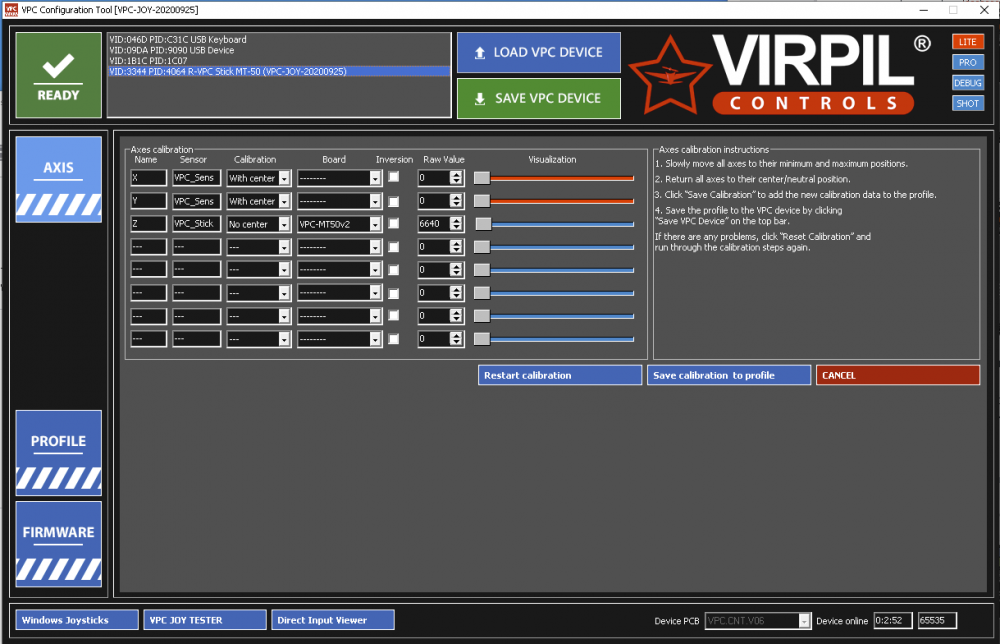Click the Virpil Controls star logo

click(669, 75)
